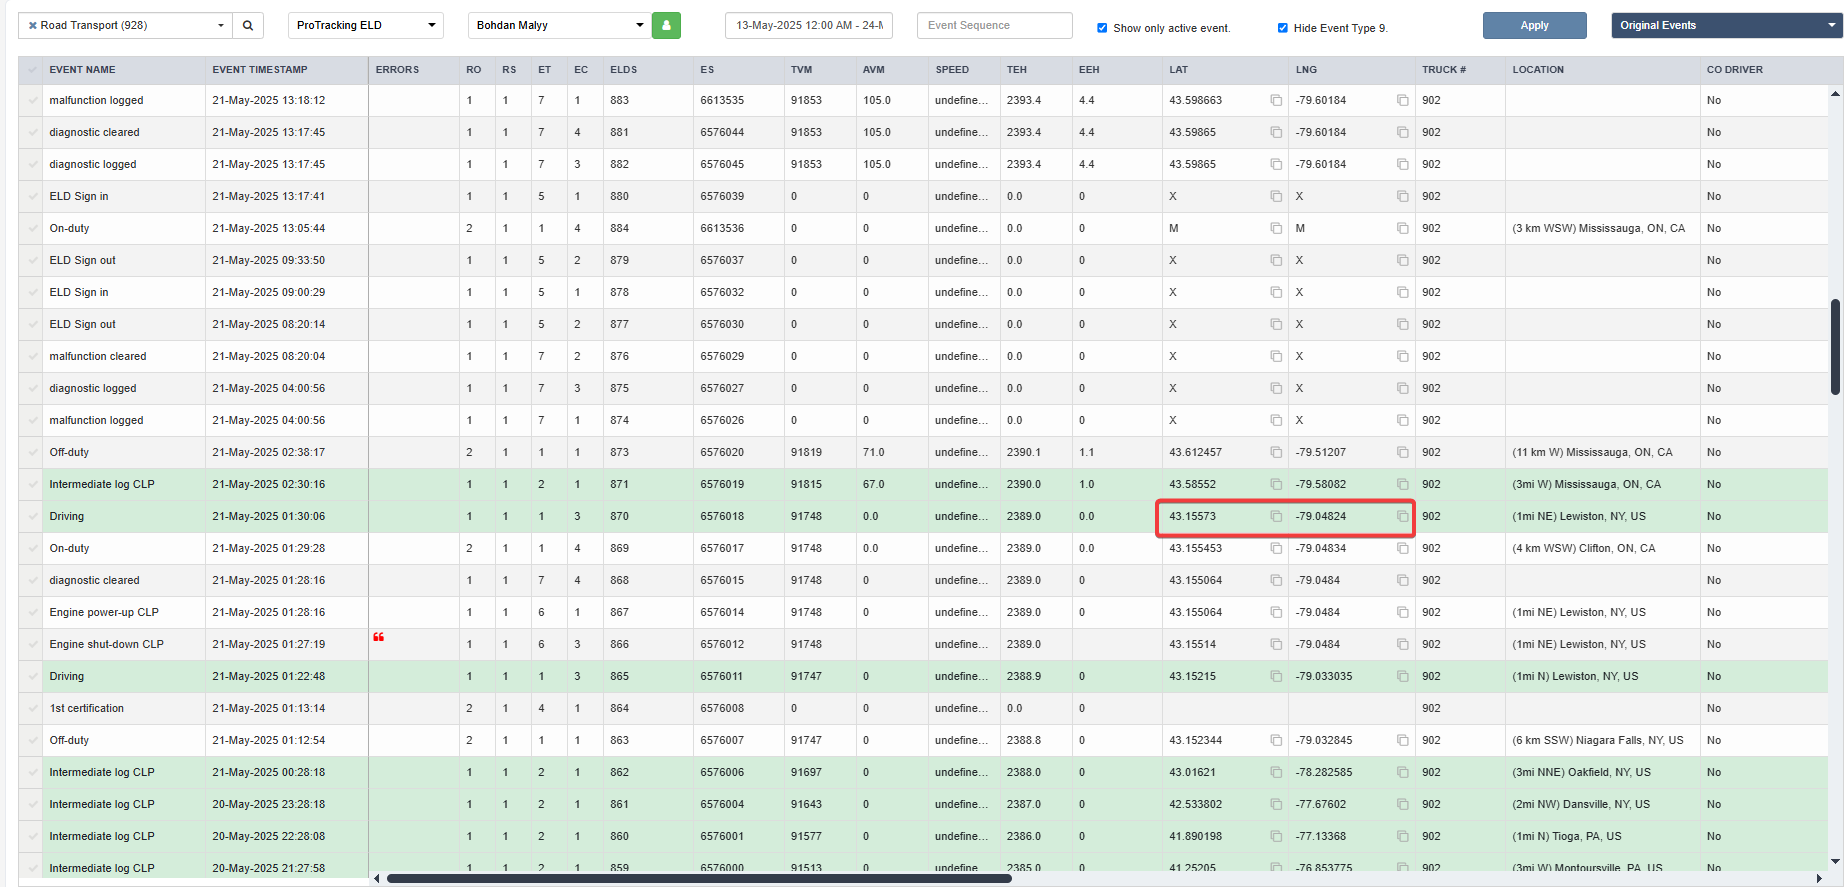1846x887 pixels.
Task: Click the Apply button
Action: 1534,25
